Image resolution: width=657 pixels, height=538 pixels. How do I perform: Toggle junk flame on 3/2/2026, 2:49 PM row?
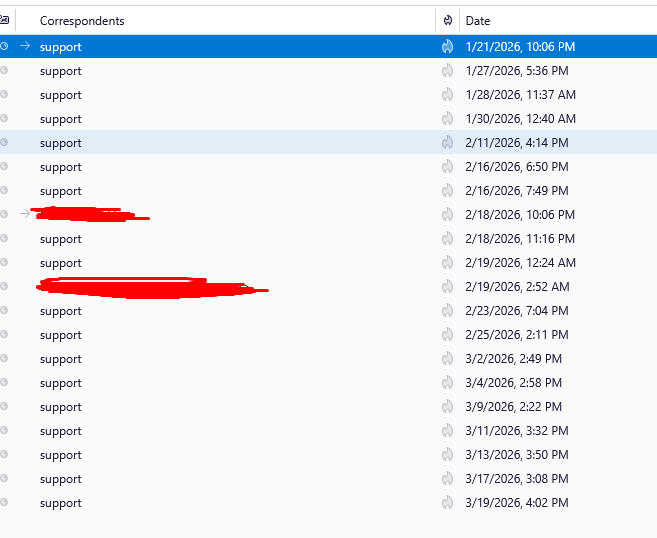(447, 359)
